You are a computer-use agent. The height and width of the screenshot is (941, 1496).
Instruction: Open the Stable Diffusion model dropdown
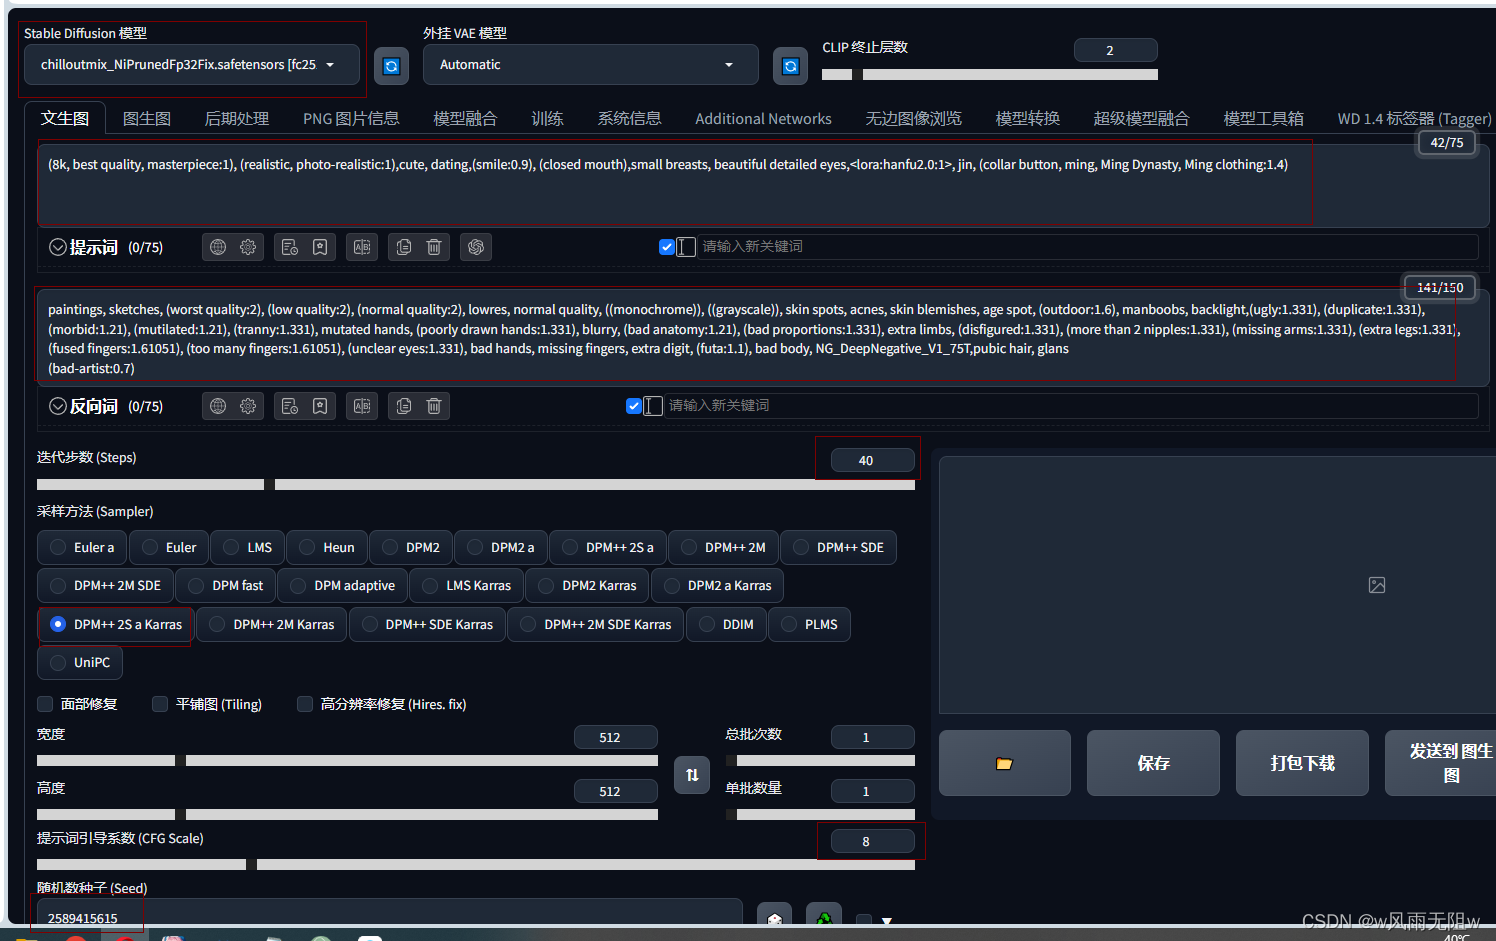192,64
